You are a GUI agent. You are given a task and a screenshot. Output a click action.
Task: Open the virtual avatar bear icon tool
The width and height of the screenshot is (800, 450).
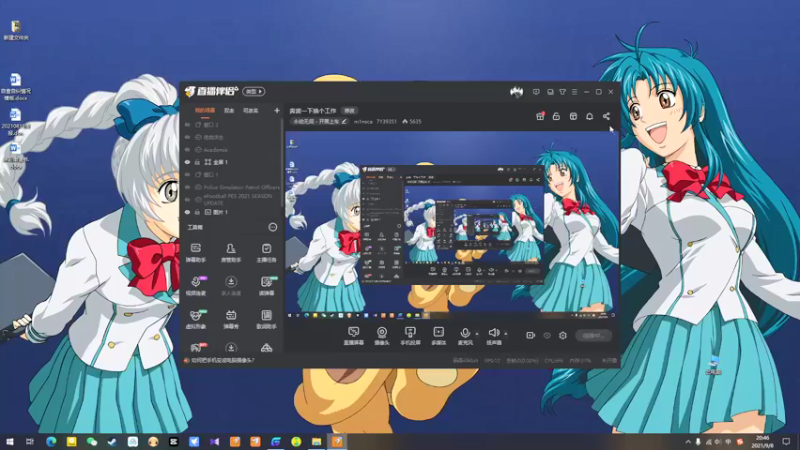pos(196,319)
